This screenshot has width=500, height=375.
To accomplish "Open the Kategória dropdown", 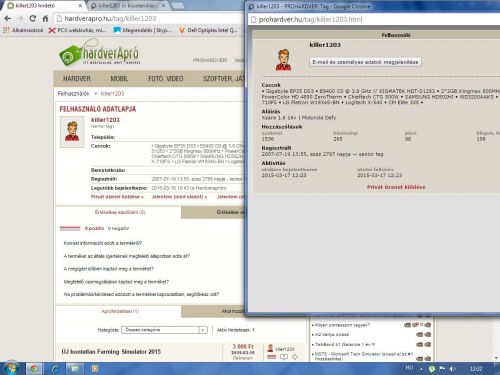I will [x=164, y=330].
